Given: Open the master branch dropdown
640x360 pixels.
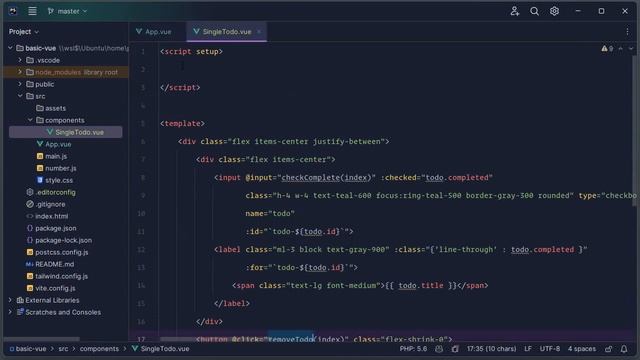Looking at the screenshot, I should (x=67, y=11).
